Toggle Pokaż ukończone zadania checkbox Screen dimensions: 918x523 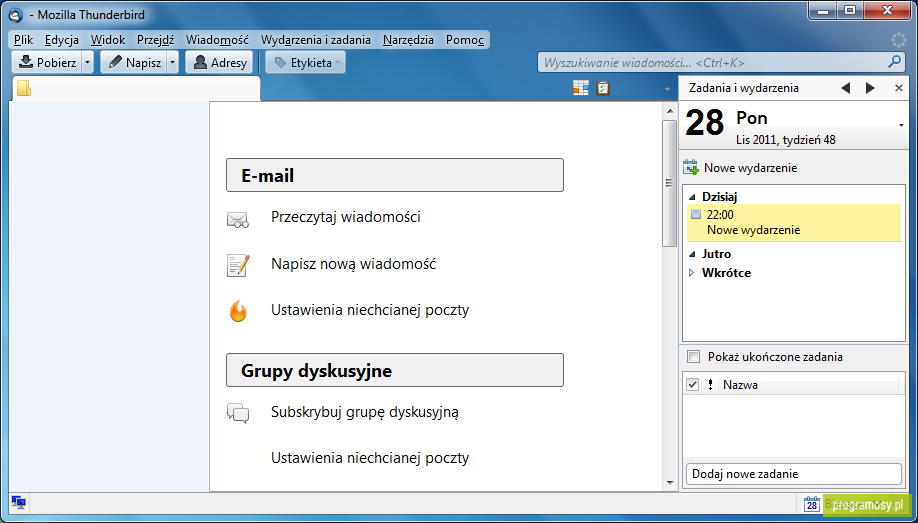coord(693,357)
